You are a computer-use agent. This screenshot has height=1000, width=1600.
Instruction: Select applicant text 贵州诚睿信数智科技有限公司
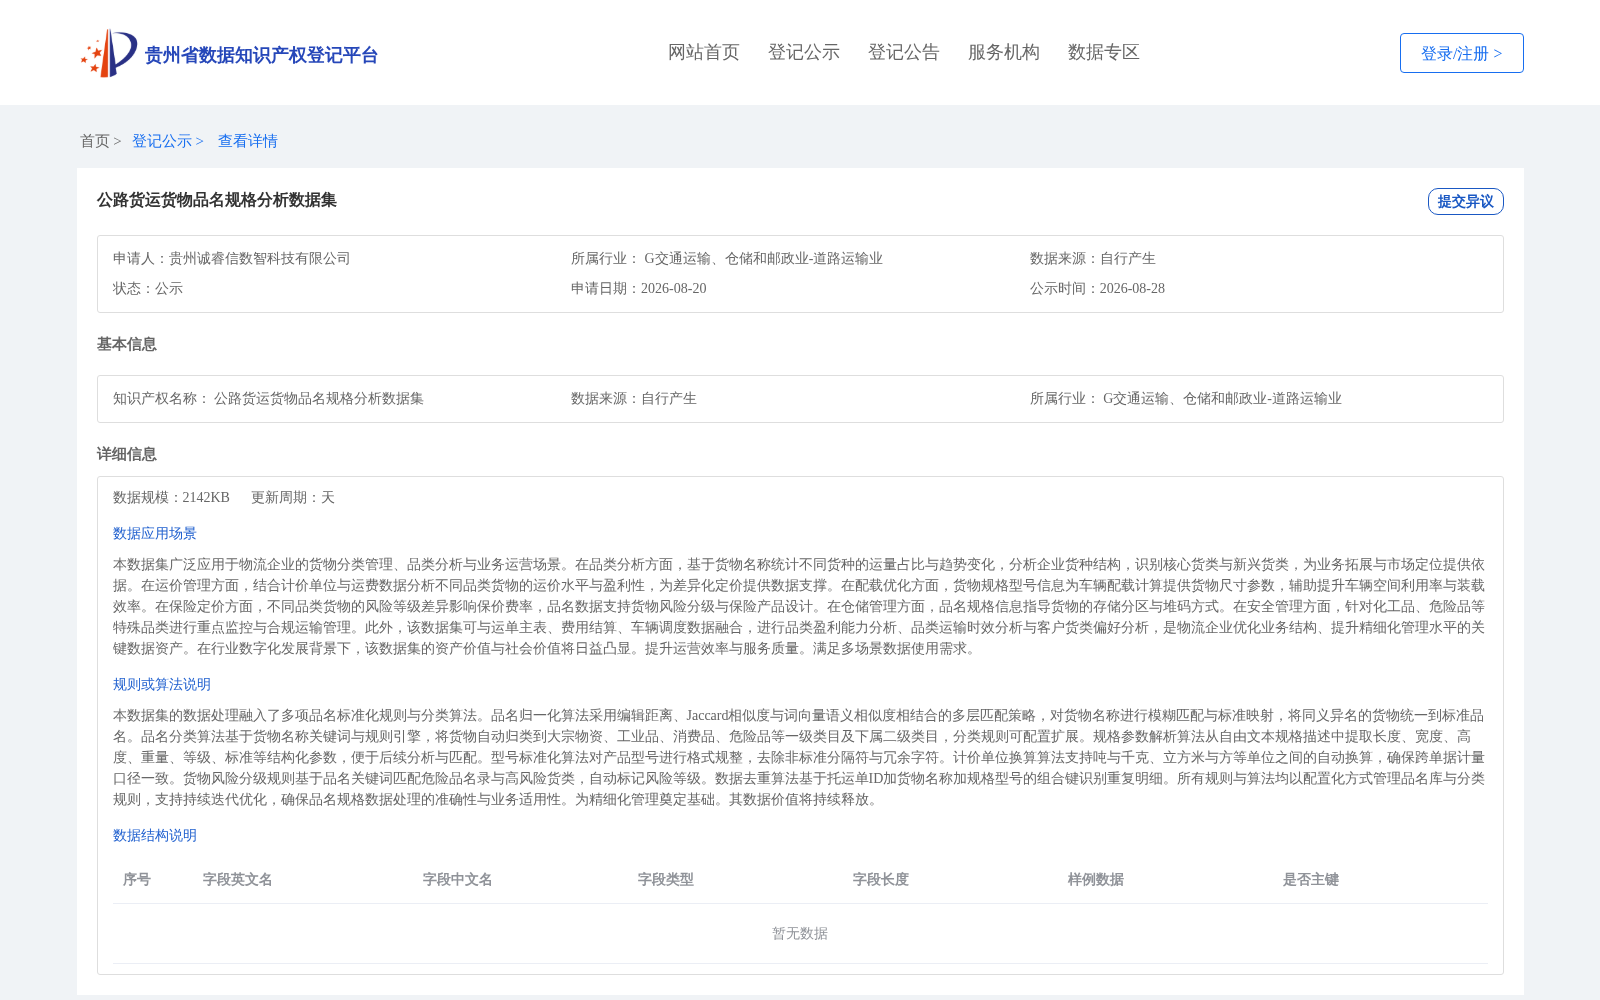coord(260,258)
